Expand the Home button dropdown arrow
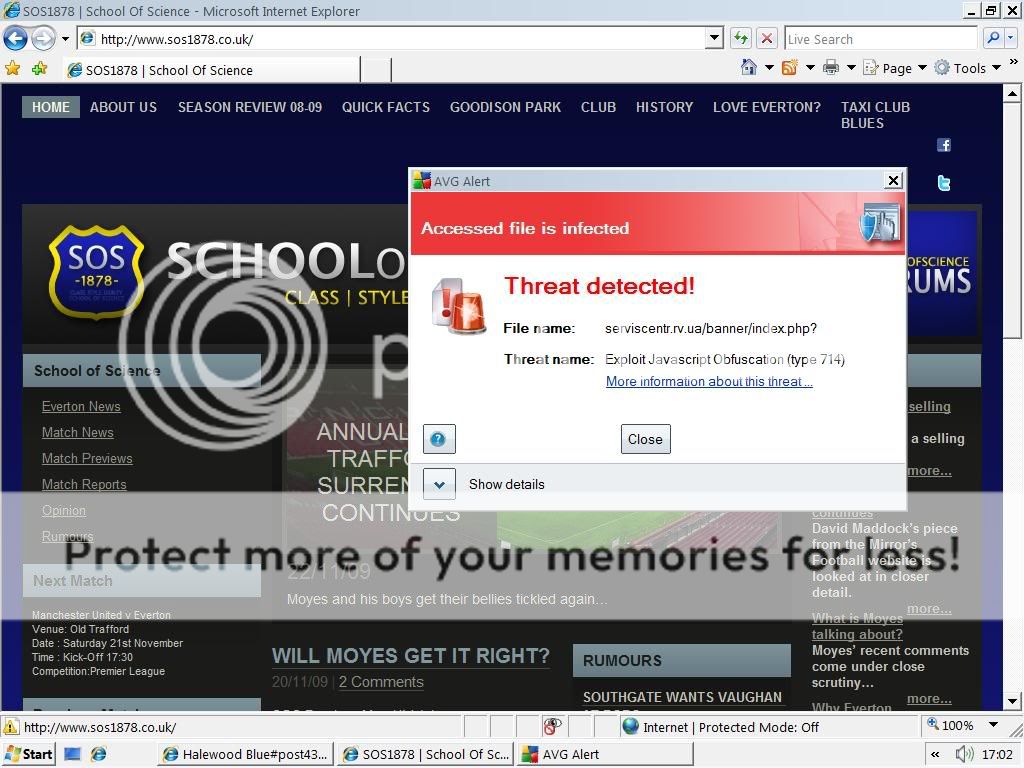This screenshot has height=768, width=1024. coord(769,67)
